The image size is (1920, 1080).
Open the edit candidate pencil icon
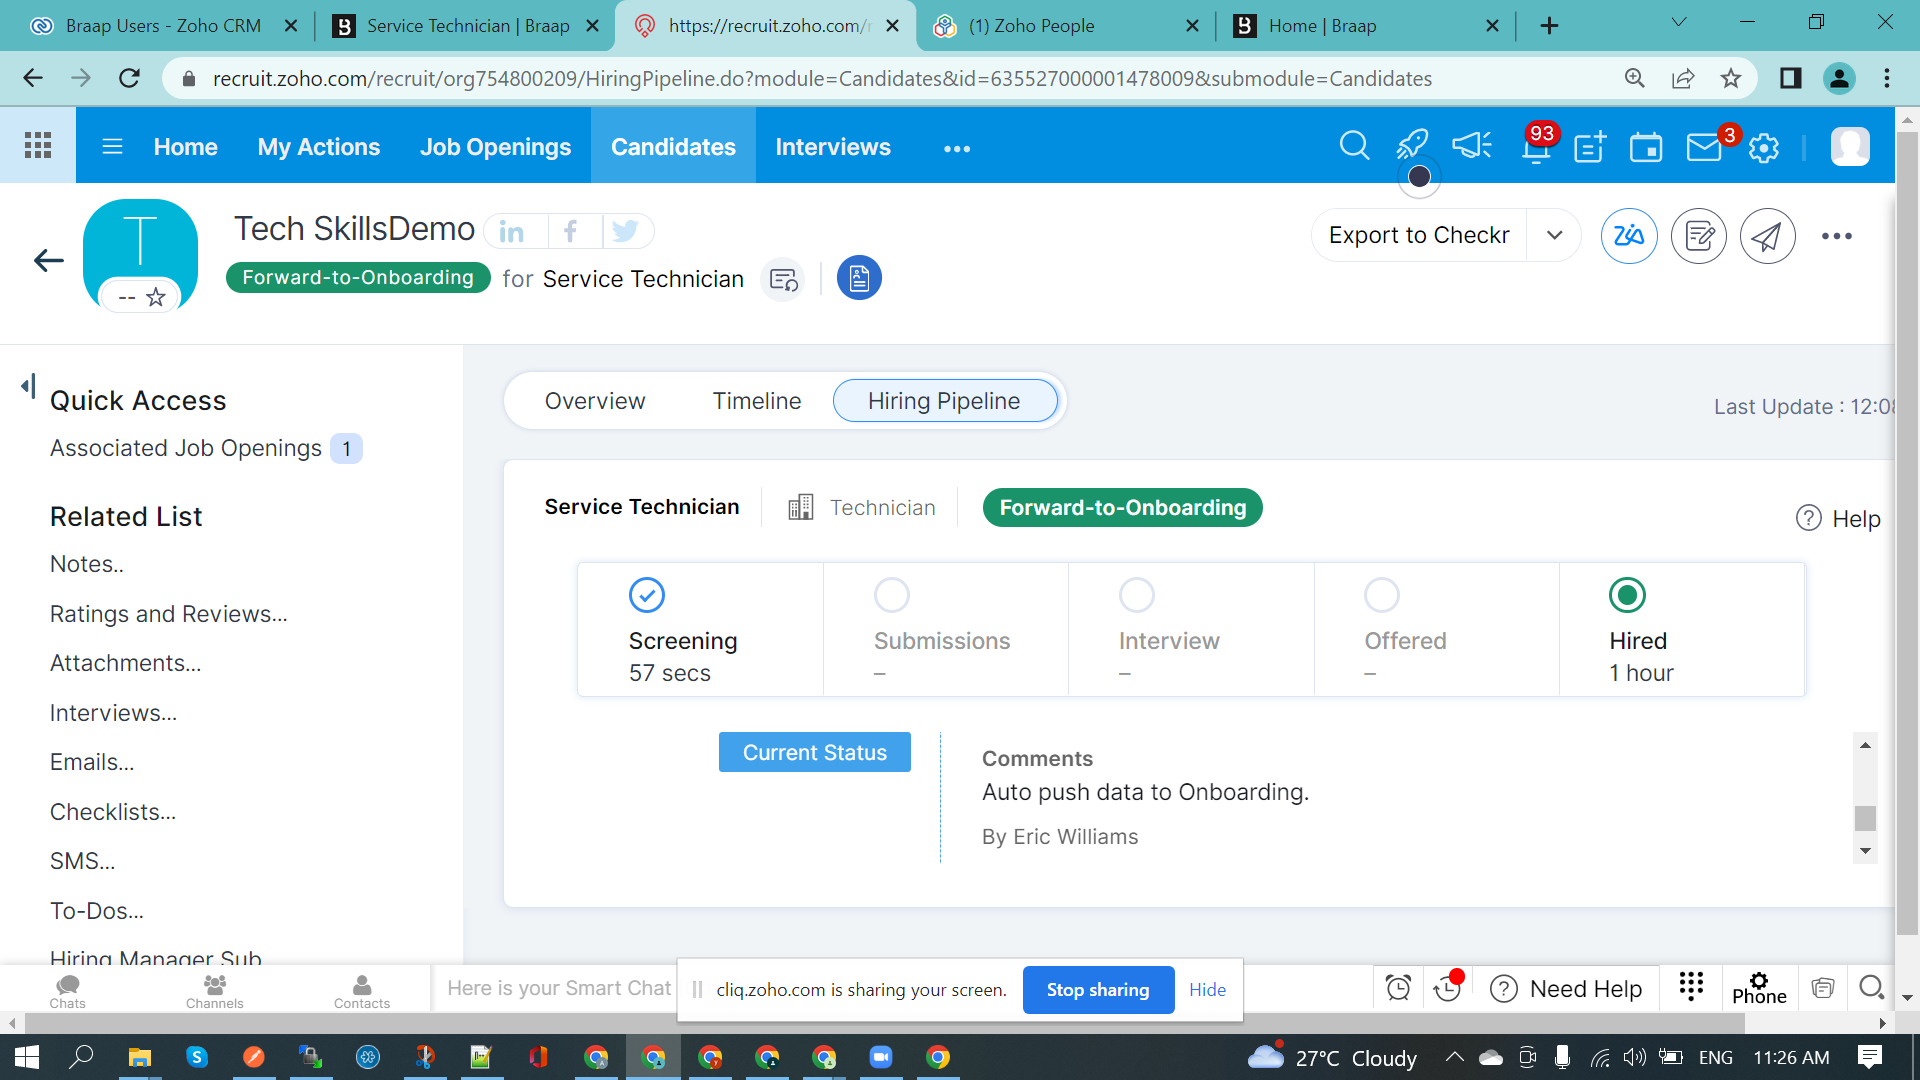pyautogui.click(x=1699, y=236)
